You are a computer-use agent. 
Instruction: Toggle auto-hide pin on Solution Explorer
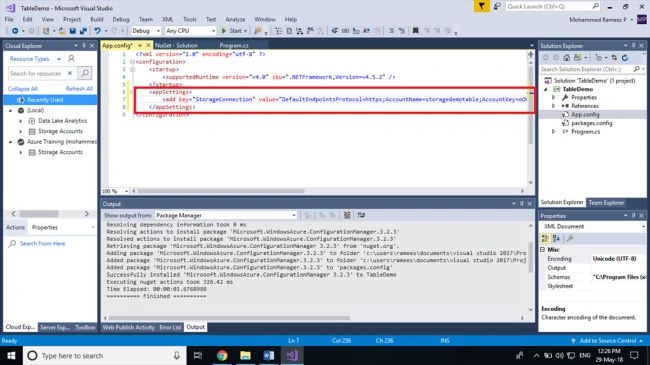pos(633,46)
